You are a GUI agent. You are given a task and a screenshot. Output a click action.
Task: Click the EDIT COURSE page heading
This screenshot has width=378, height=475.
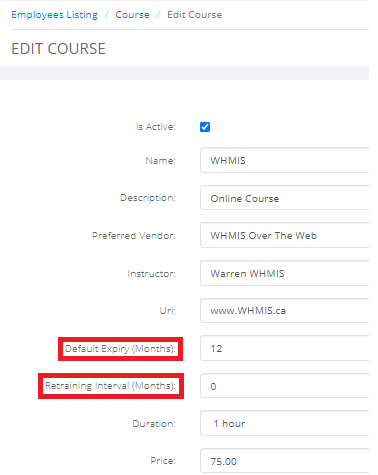click(58, 49)
